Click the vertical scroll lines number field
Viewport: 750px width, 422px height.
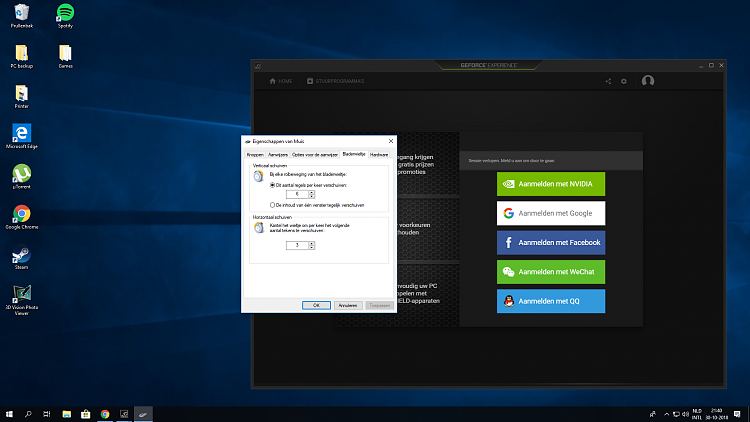pyautogui.click(x=297, y=194)
